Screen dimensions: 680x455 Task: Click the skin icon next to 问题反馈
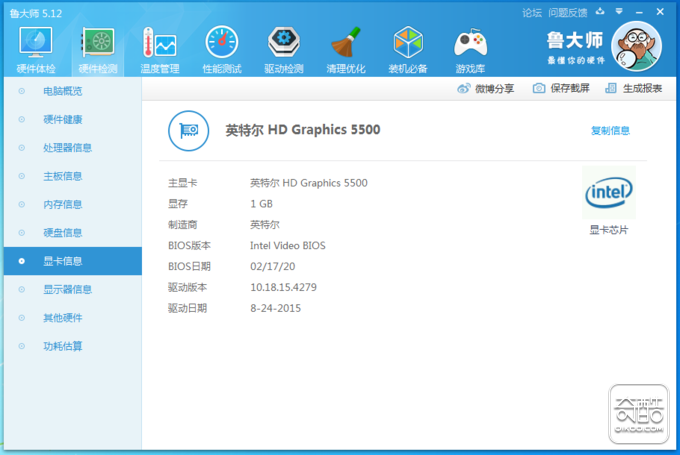click(x=600, y=12)
